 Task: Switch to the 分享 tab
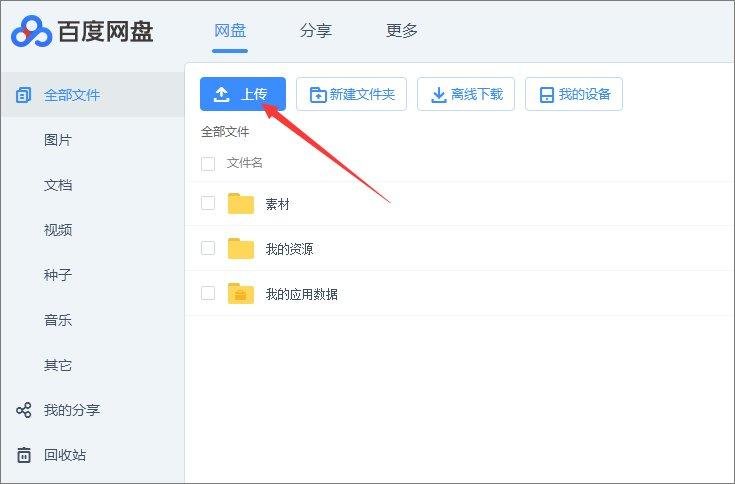(x=315, y=31)
